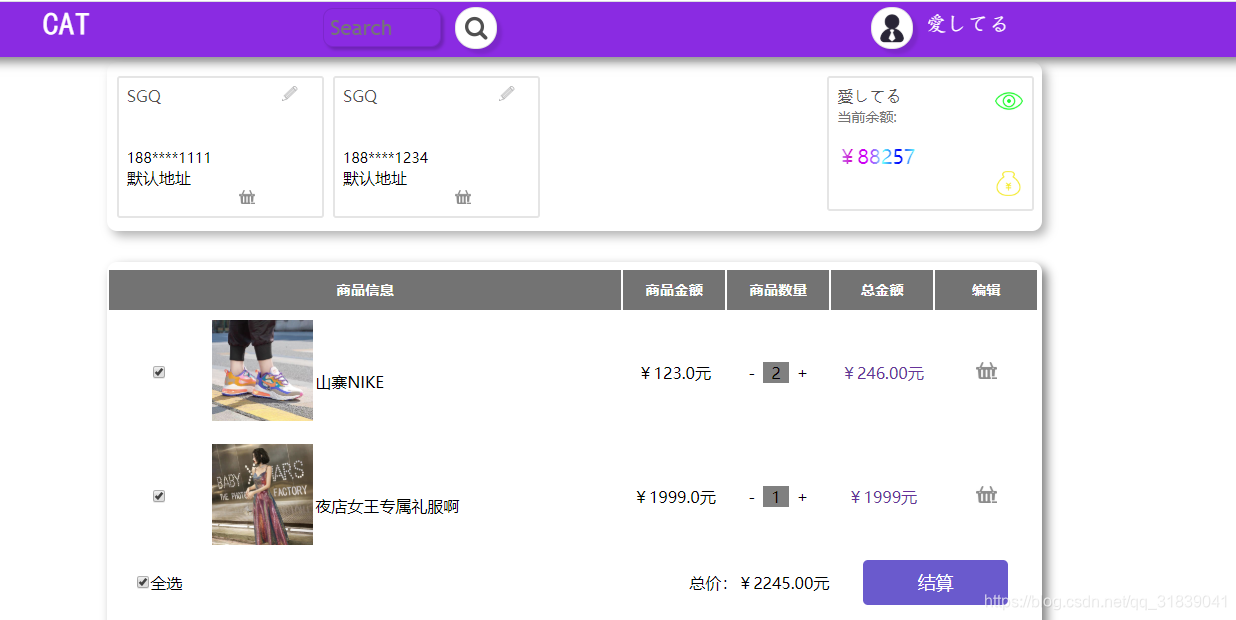Viewport: 1236px width, 620px height.
Task: Open the 山寨NIKE sneaker thumbnail
Action: pos(262,370)
